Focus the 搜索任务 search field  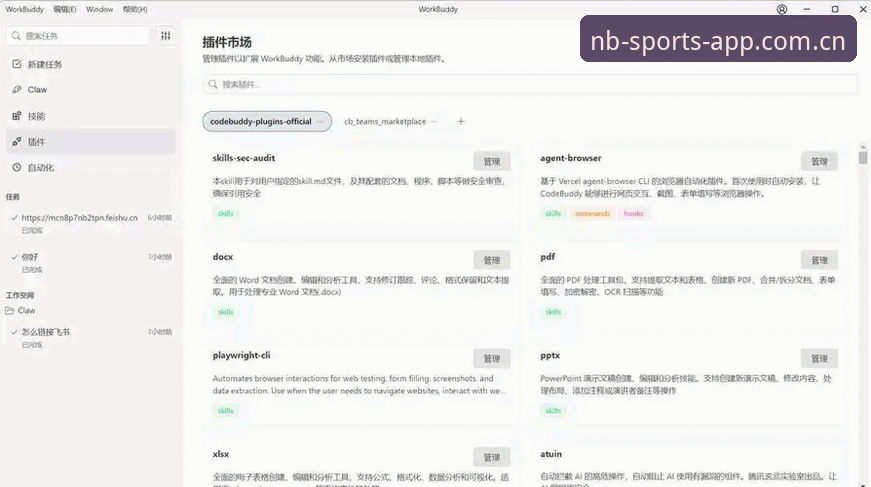pyautogui.click(x=79, y=36)
